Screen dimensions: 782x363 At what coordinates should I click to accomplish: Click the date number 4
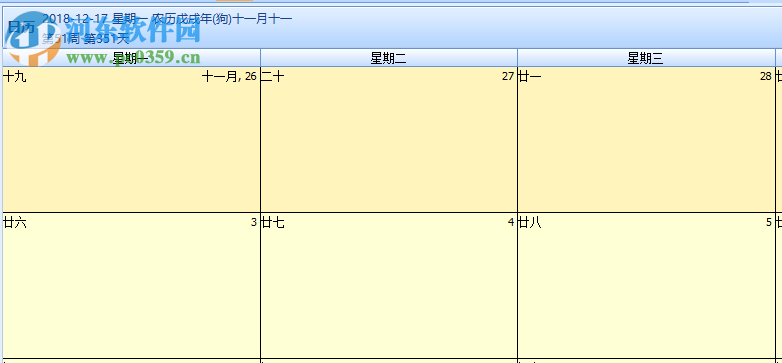[x=511, y=222]
